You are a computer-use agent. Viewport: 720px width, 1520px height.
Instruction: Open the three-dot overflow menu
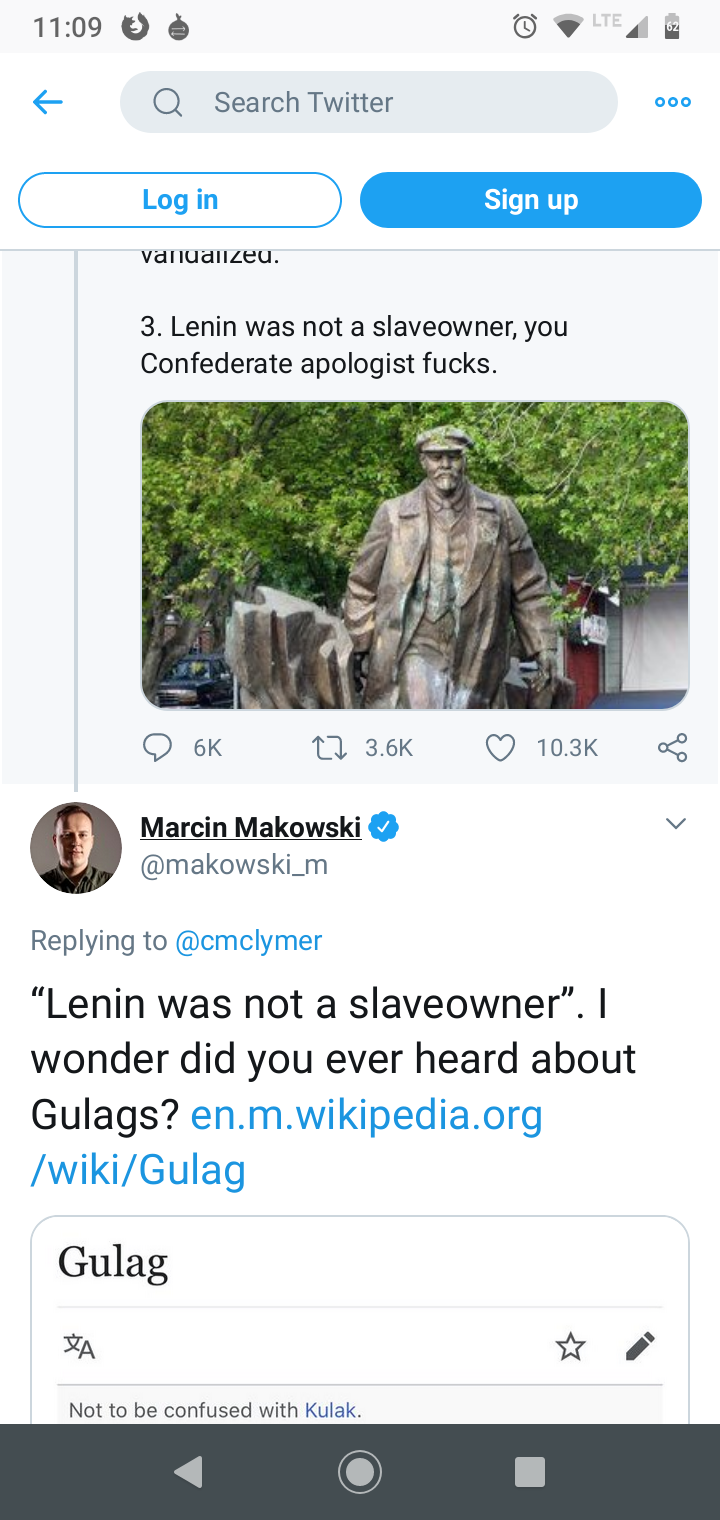click(672, 101)
